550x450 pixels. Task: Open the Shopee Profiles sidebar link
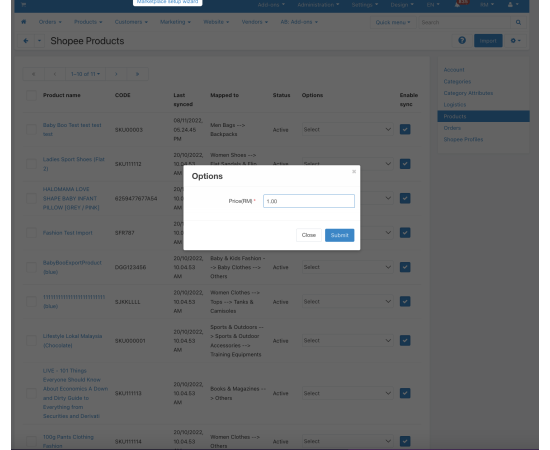[x=463, y=139]
